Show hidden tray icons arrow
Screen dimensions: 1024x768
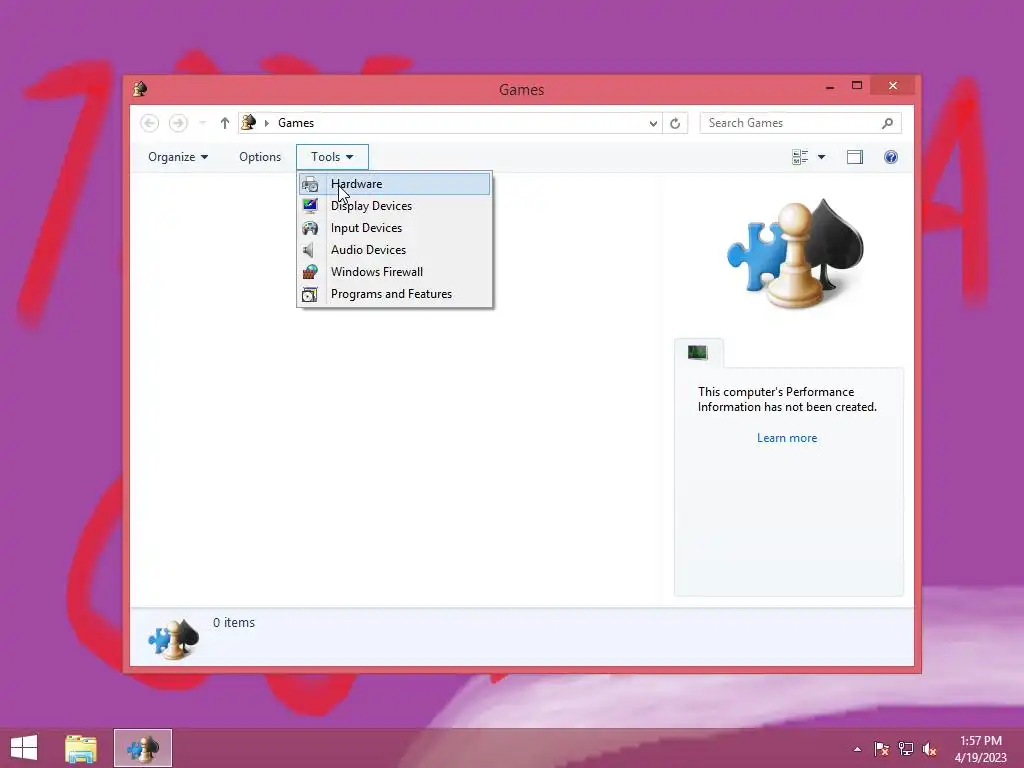tap(857, 749)
